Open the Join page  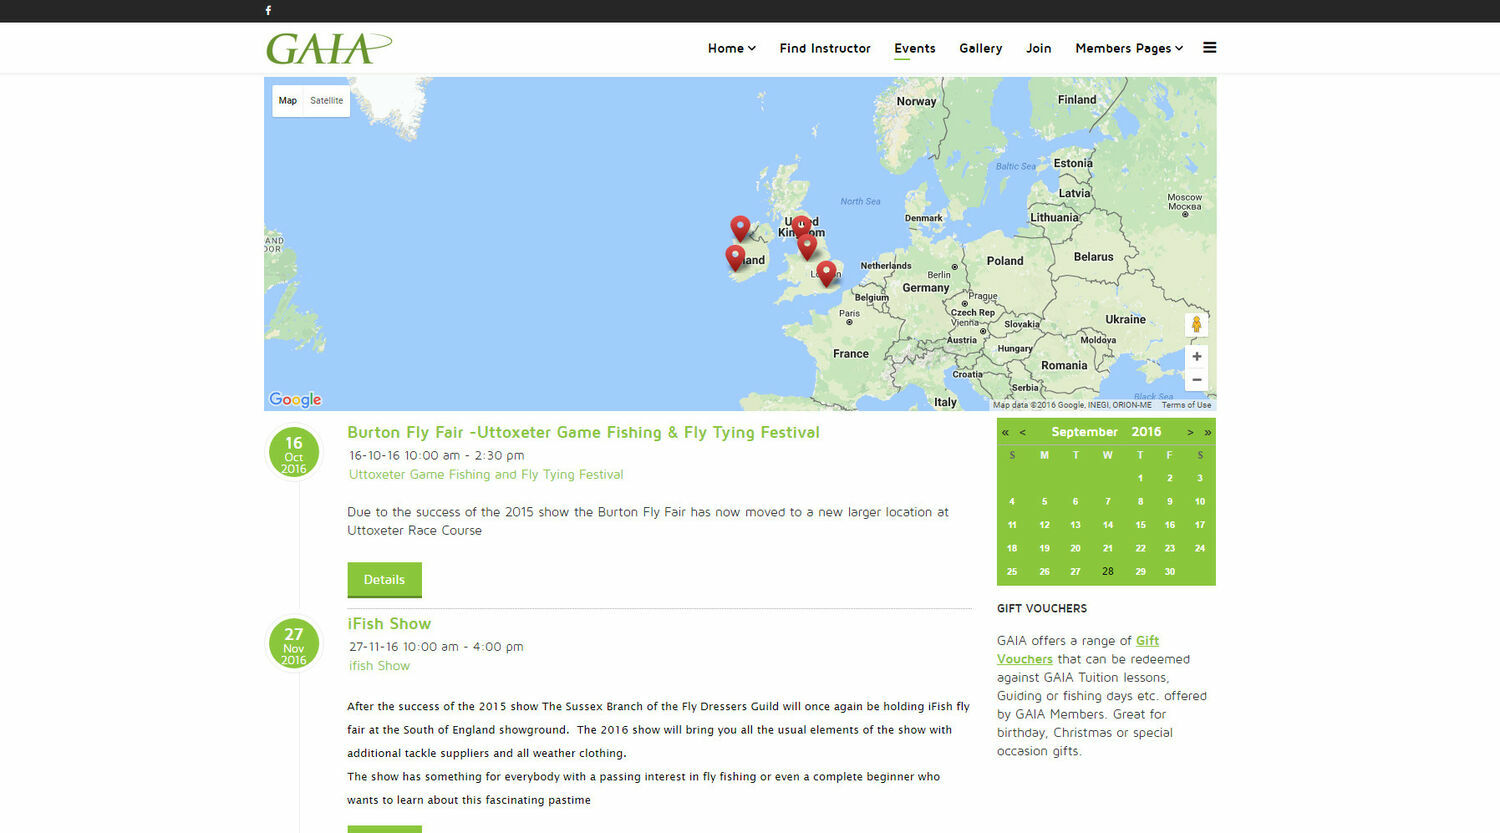1039,48
